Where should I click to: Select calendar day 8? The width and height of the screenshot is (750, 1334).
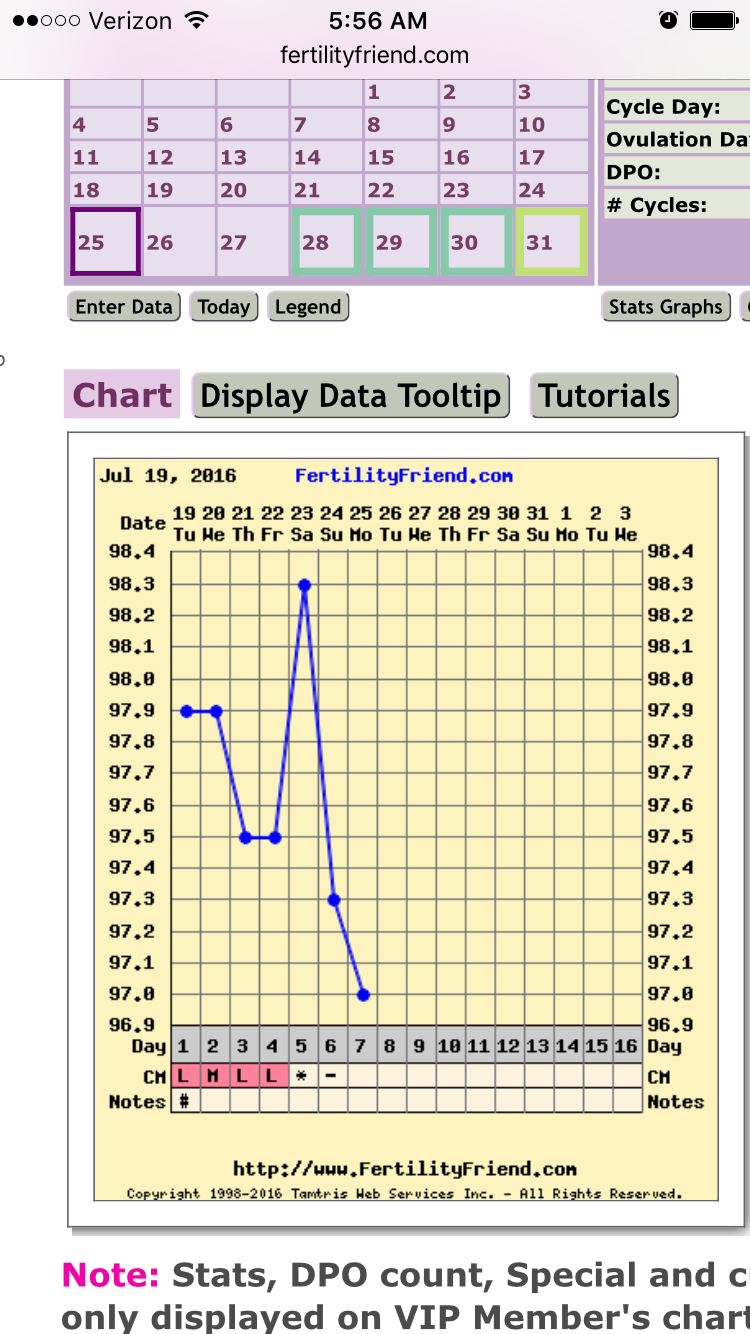[400, 125]
